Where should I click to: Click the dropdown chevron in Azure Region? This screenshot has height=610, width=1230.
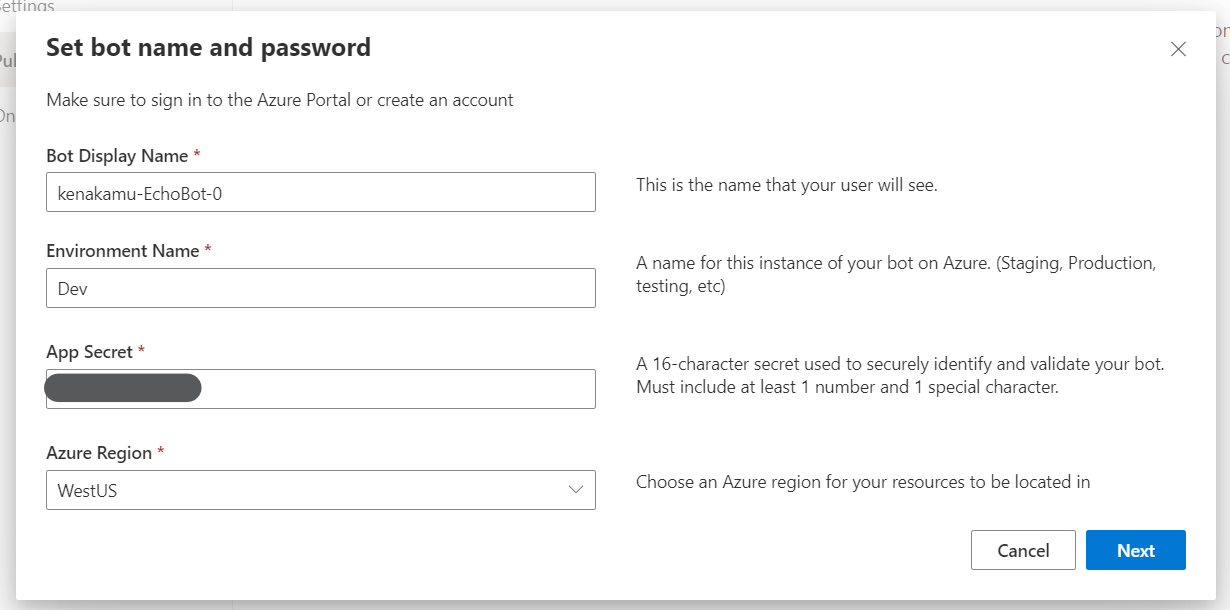tap(575, 490)
